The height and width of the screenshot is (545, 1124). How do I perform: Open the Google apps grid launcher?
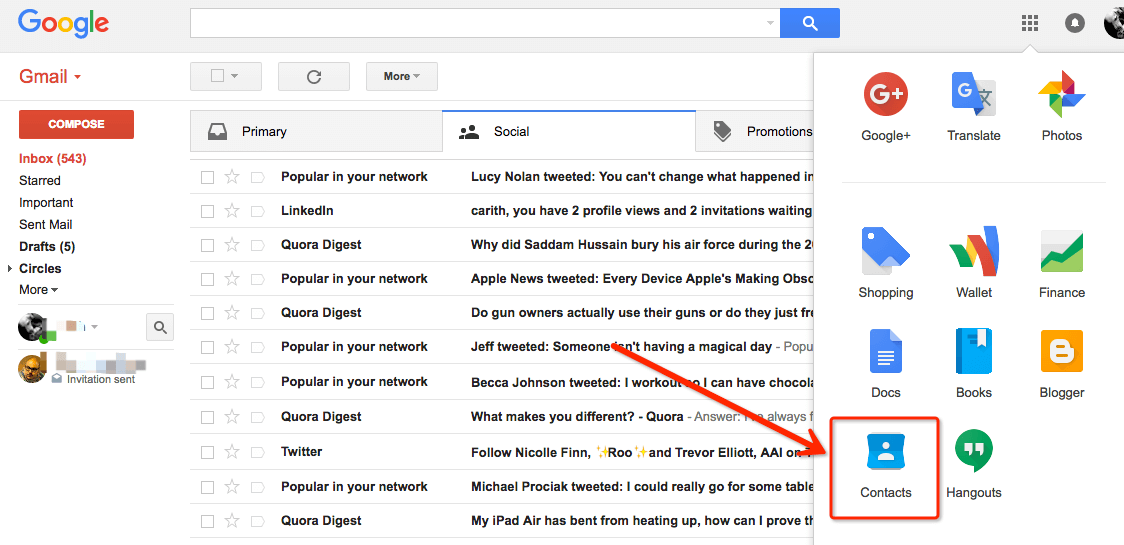[1029, 24]
